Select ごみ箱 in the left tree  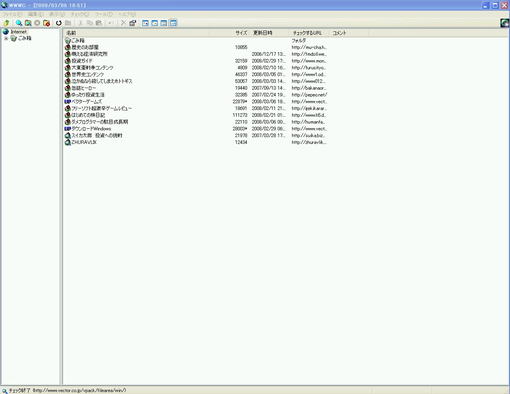pos(25,38)
